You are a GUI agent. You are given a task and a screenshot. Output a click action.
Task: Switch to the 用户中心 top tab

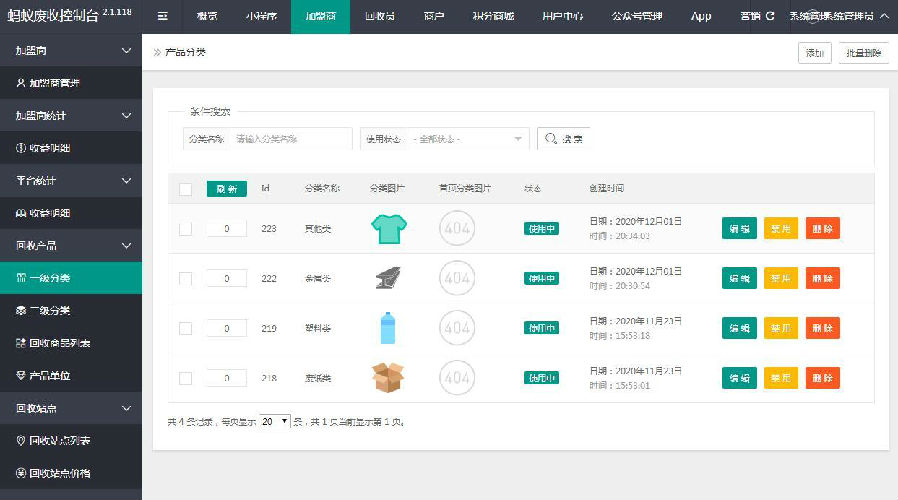tap(562, 16)
